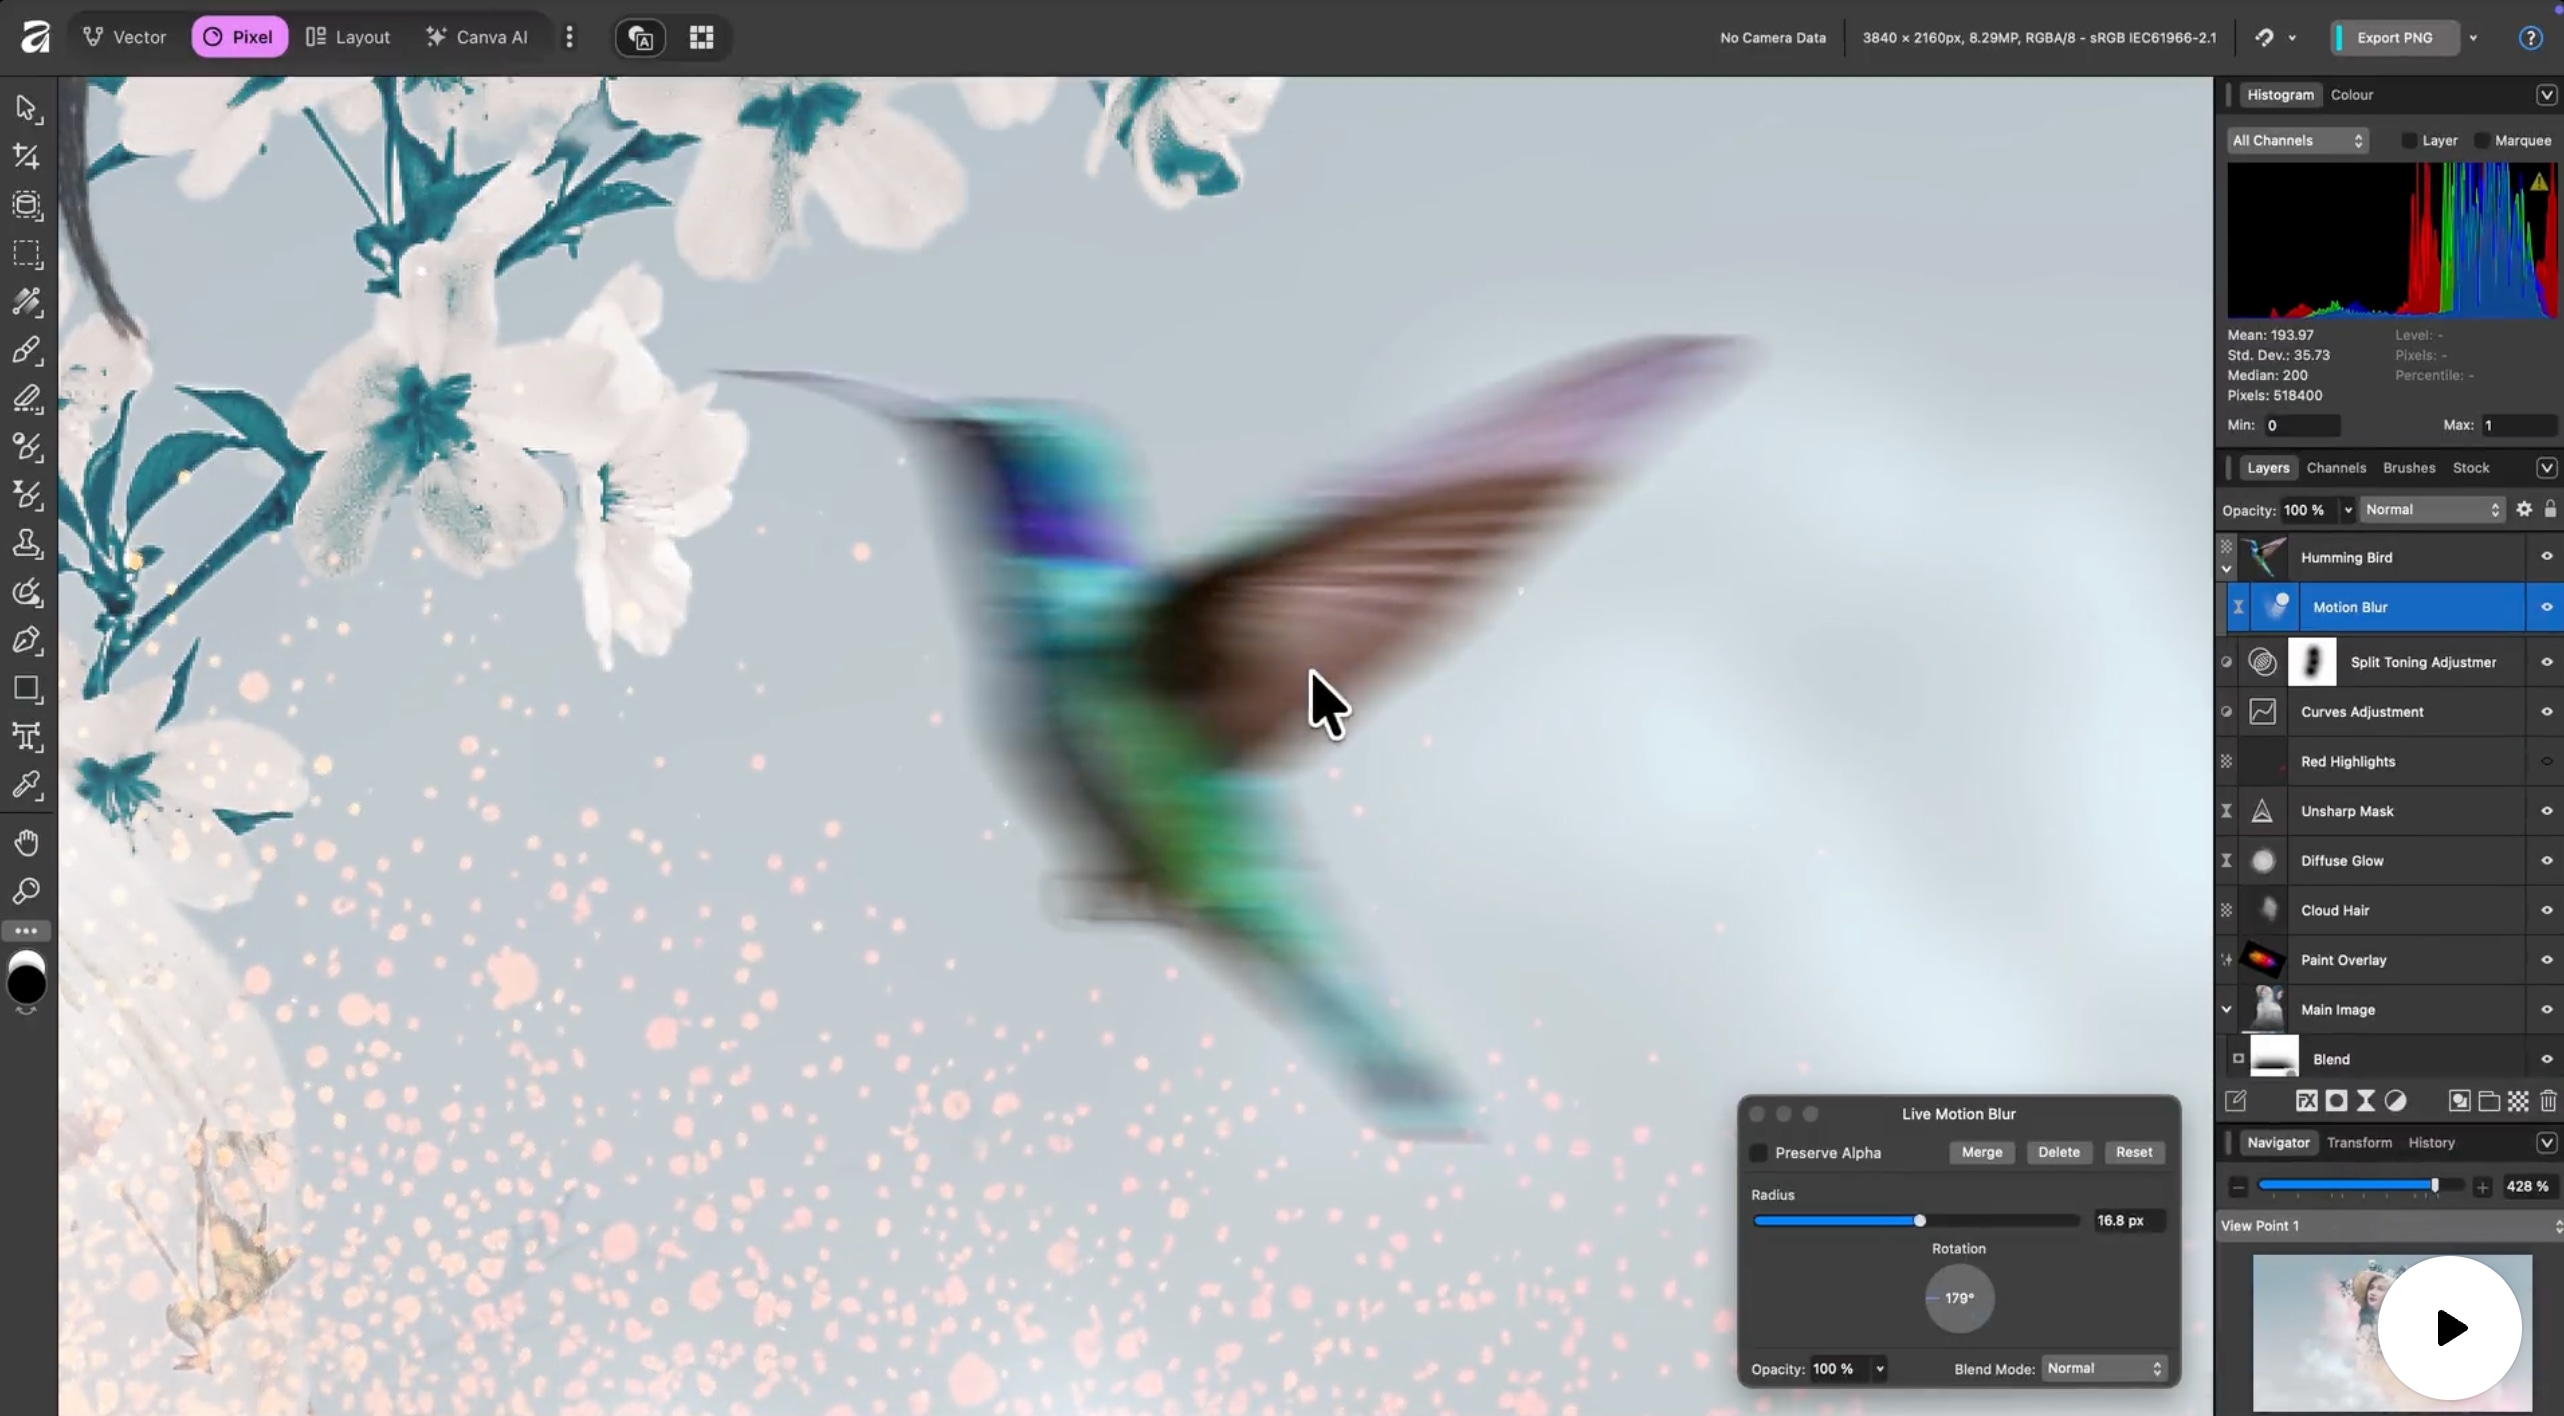Hide the Curves Adjustment layer

2546,711
